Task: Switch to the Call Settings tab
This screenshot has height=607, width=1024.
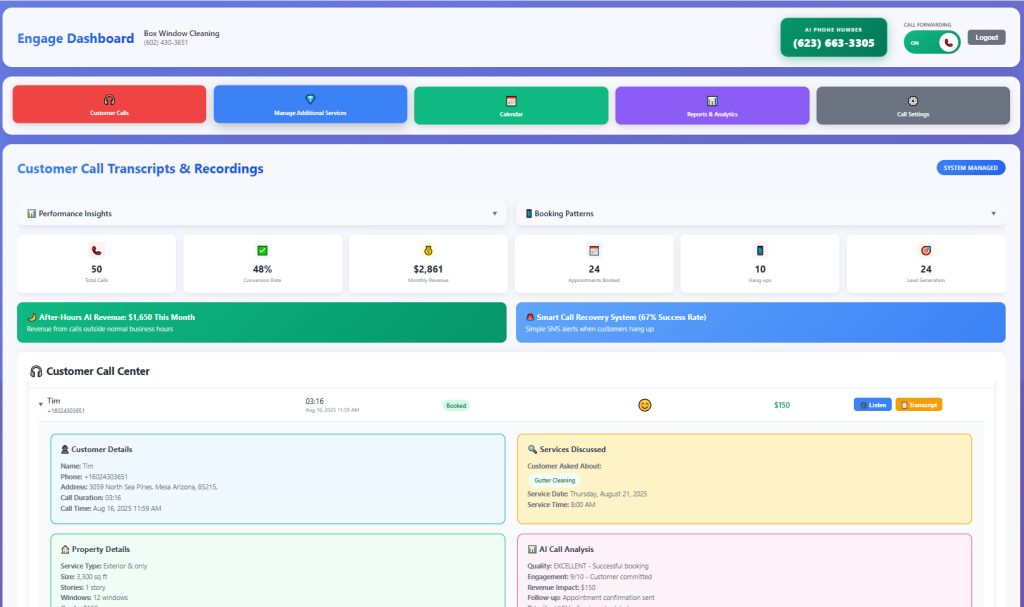Action: (x=913, y=105)
